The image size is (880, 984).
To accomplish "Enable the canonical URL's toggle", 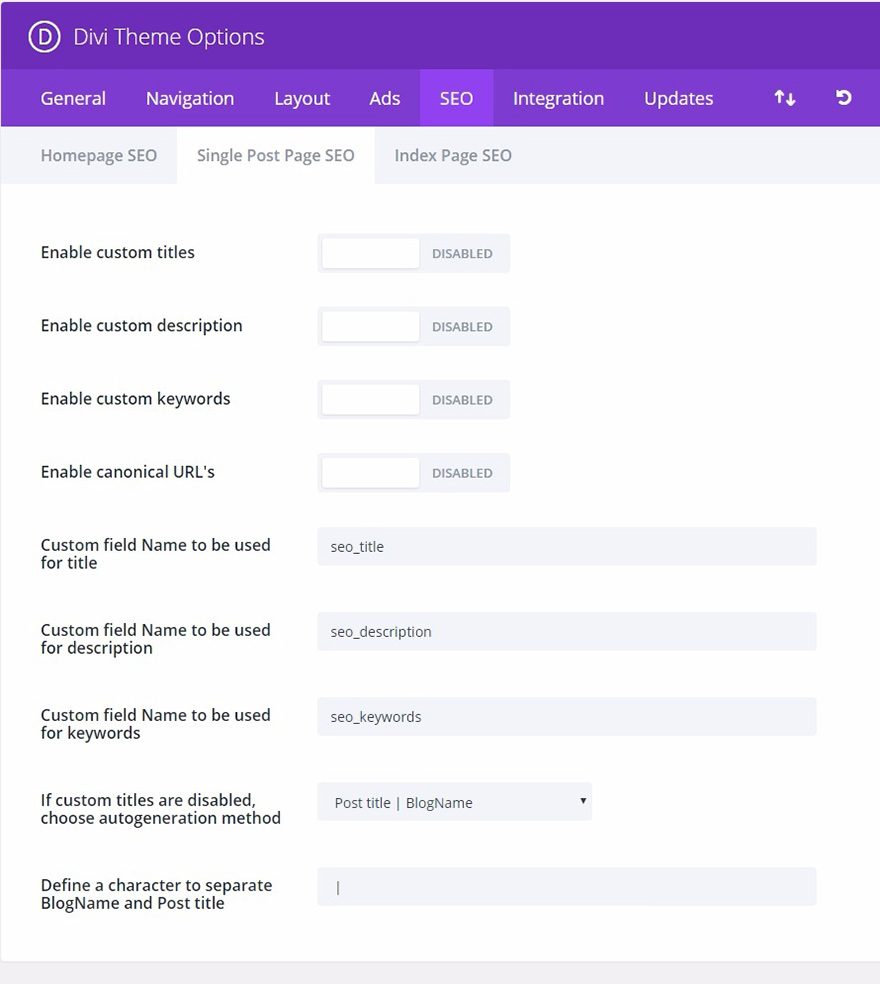I will tap(370, 472).
